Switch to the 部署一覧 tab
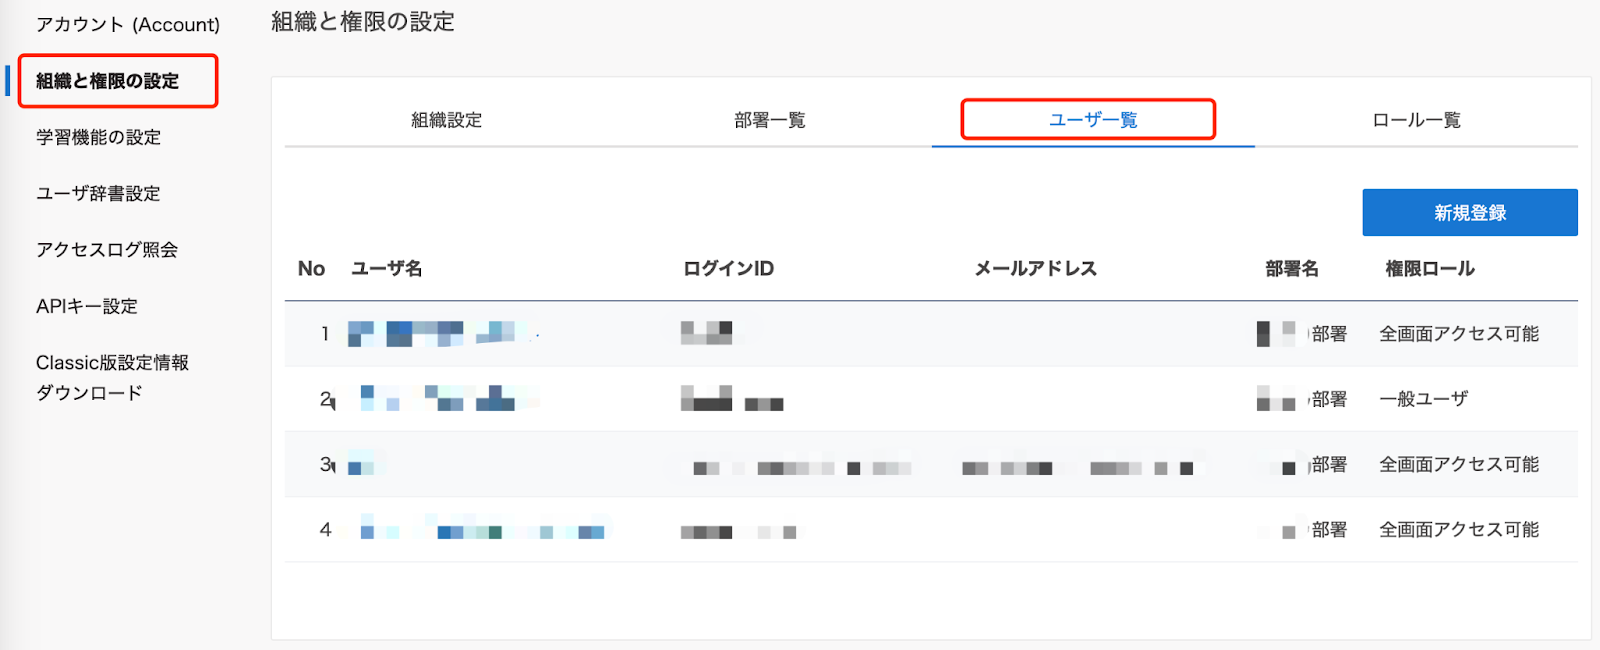Viewport: 1600px width, 650px height. (769, 120)
